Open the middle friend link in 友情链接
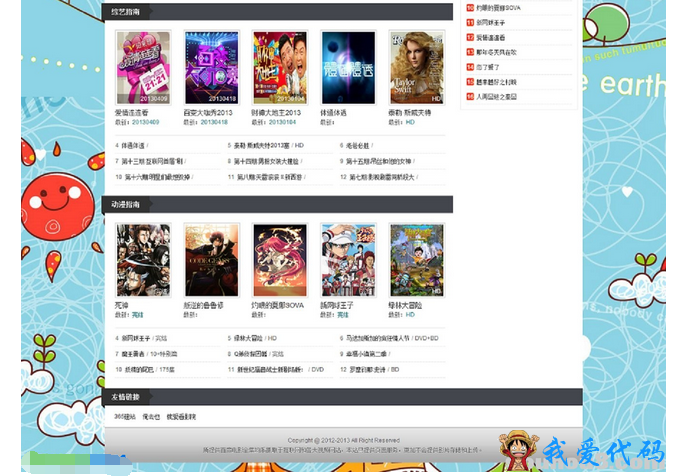682x476 pixels. 151,417
